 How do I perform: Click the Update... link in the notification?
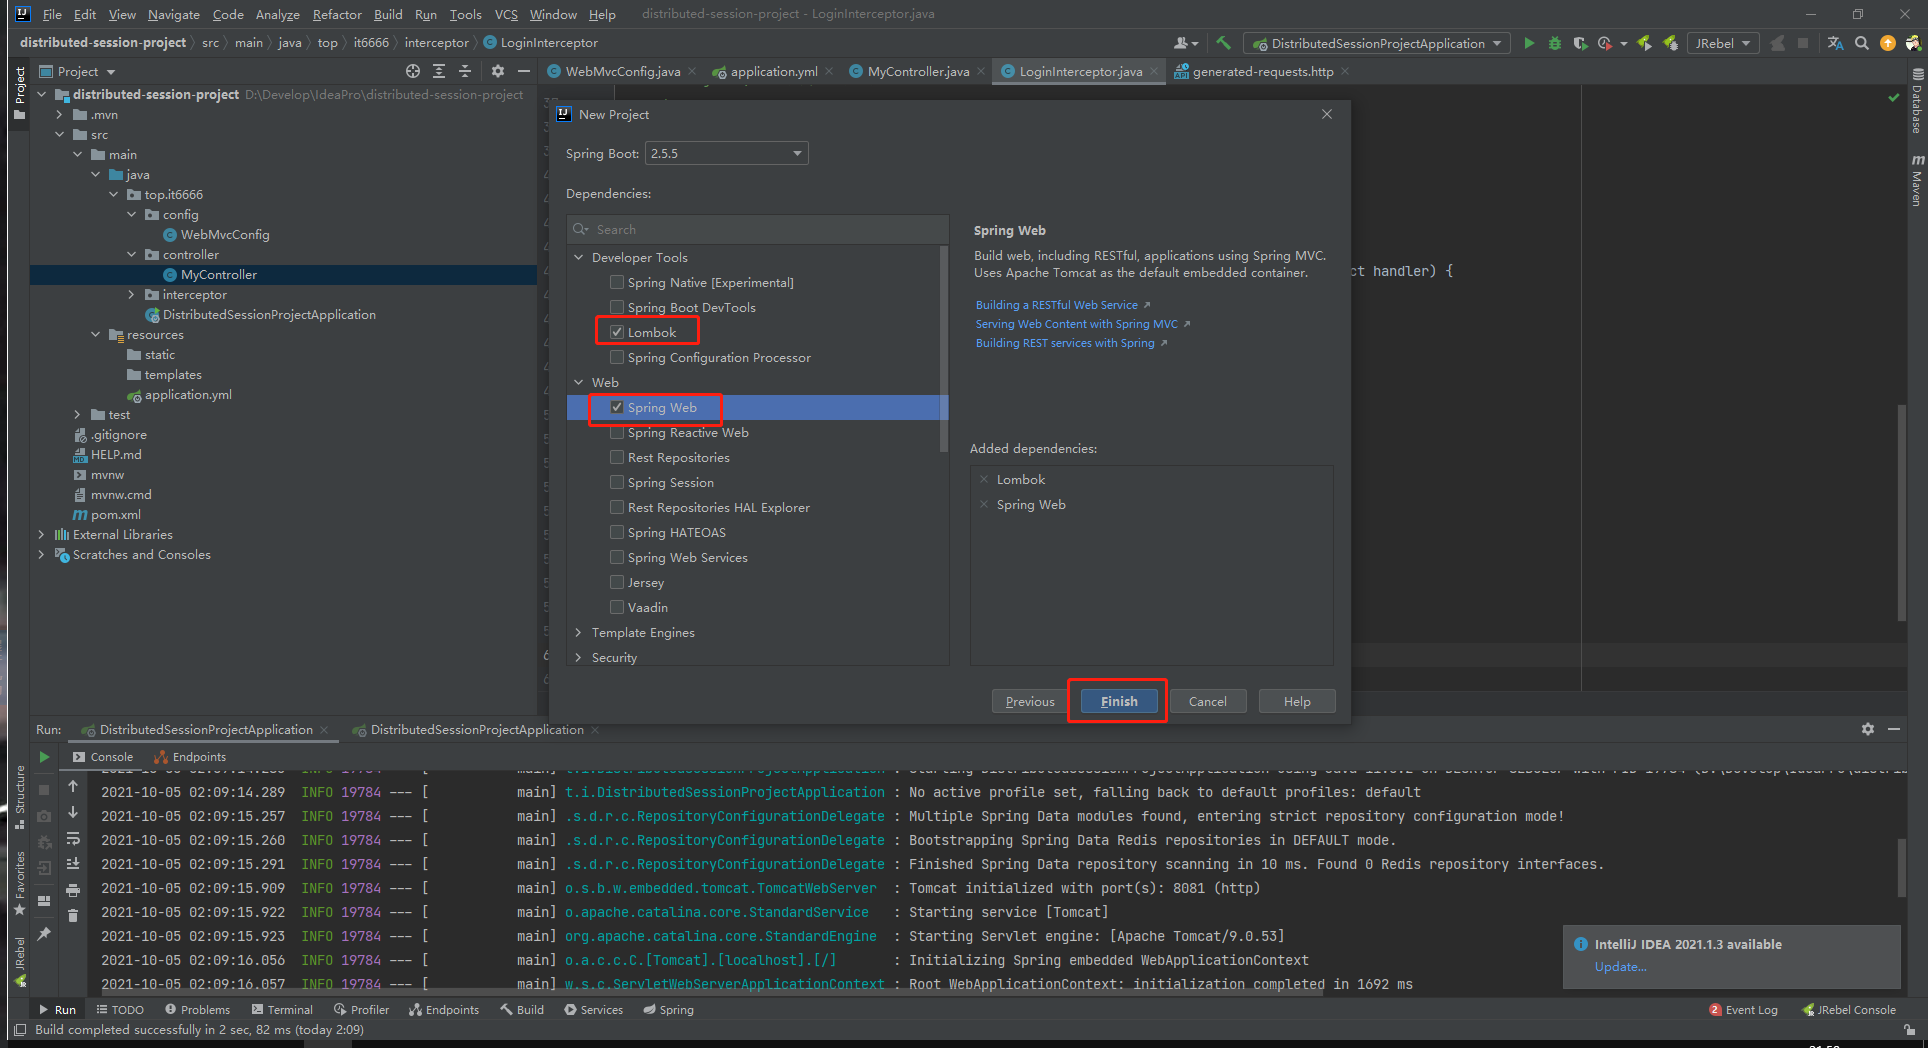pos(1620,967)
